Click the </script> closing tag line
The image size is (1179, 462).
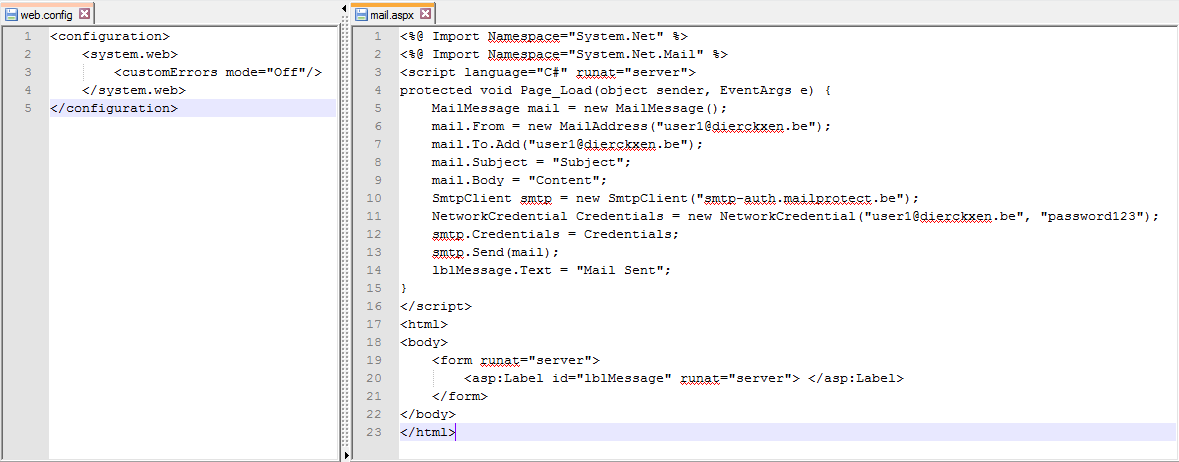pos(436,307)
